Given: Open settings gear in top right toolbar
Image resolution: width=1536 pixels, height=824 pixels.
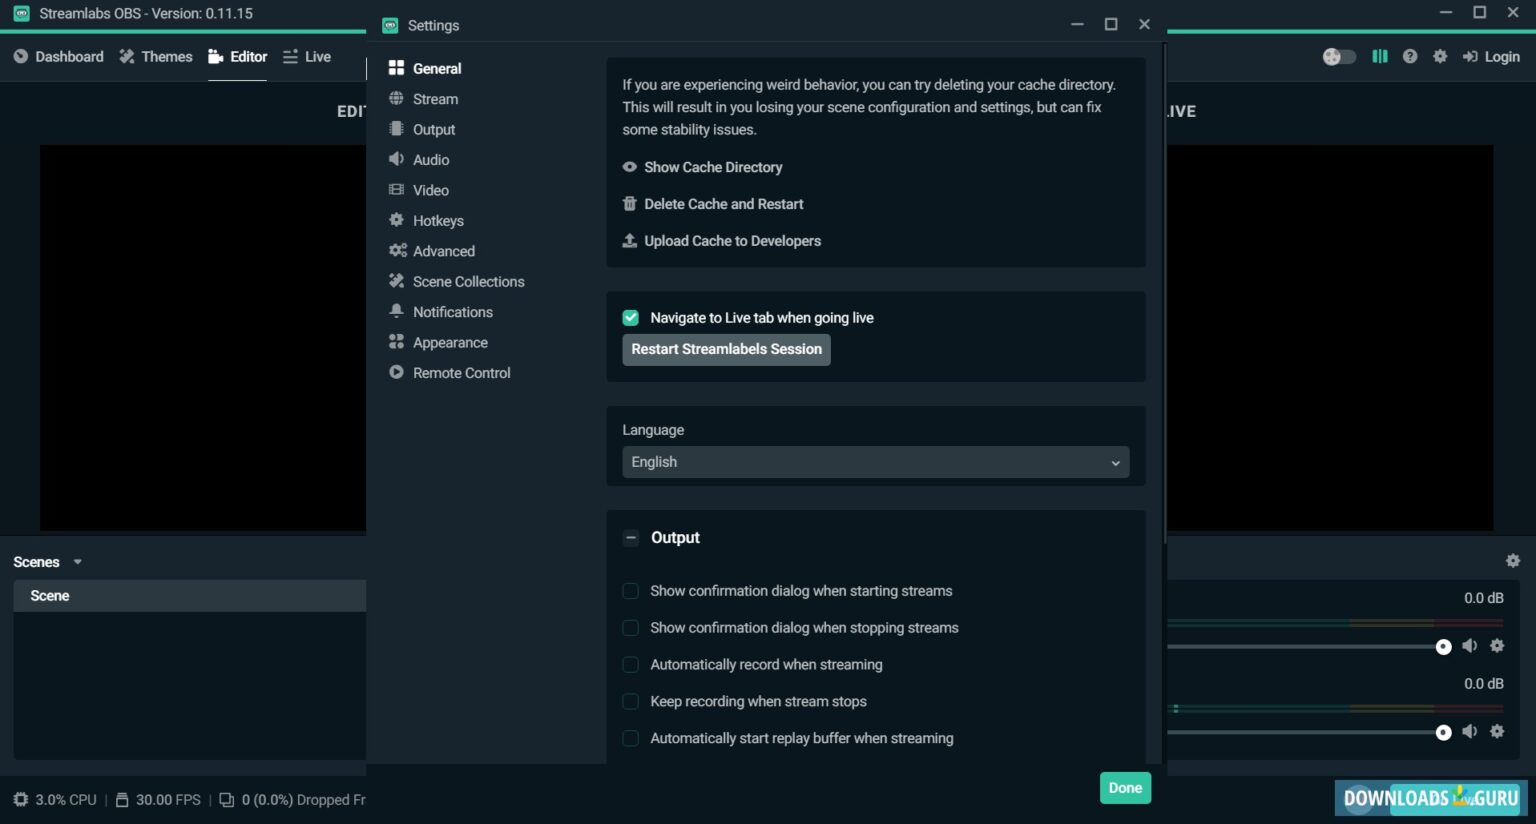Looking at the screenshot, I should tap(1440, 57).
